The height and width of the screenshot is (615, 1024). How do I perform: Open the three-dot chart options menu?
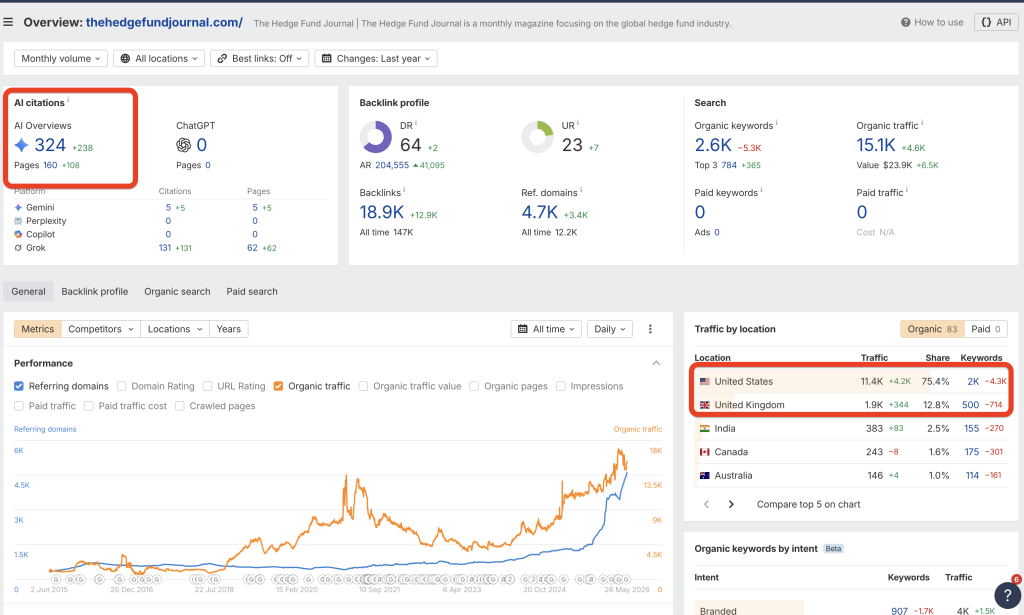(x=650, y=329)
